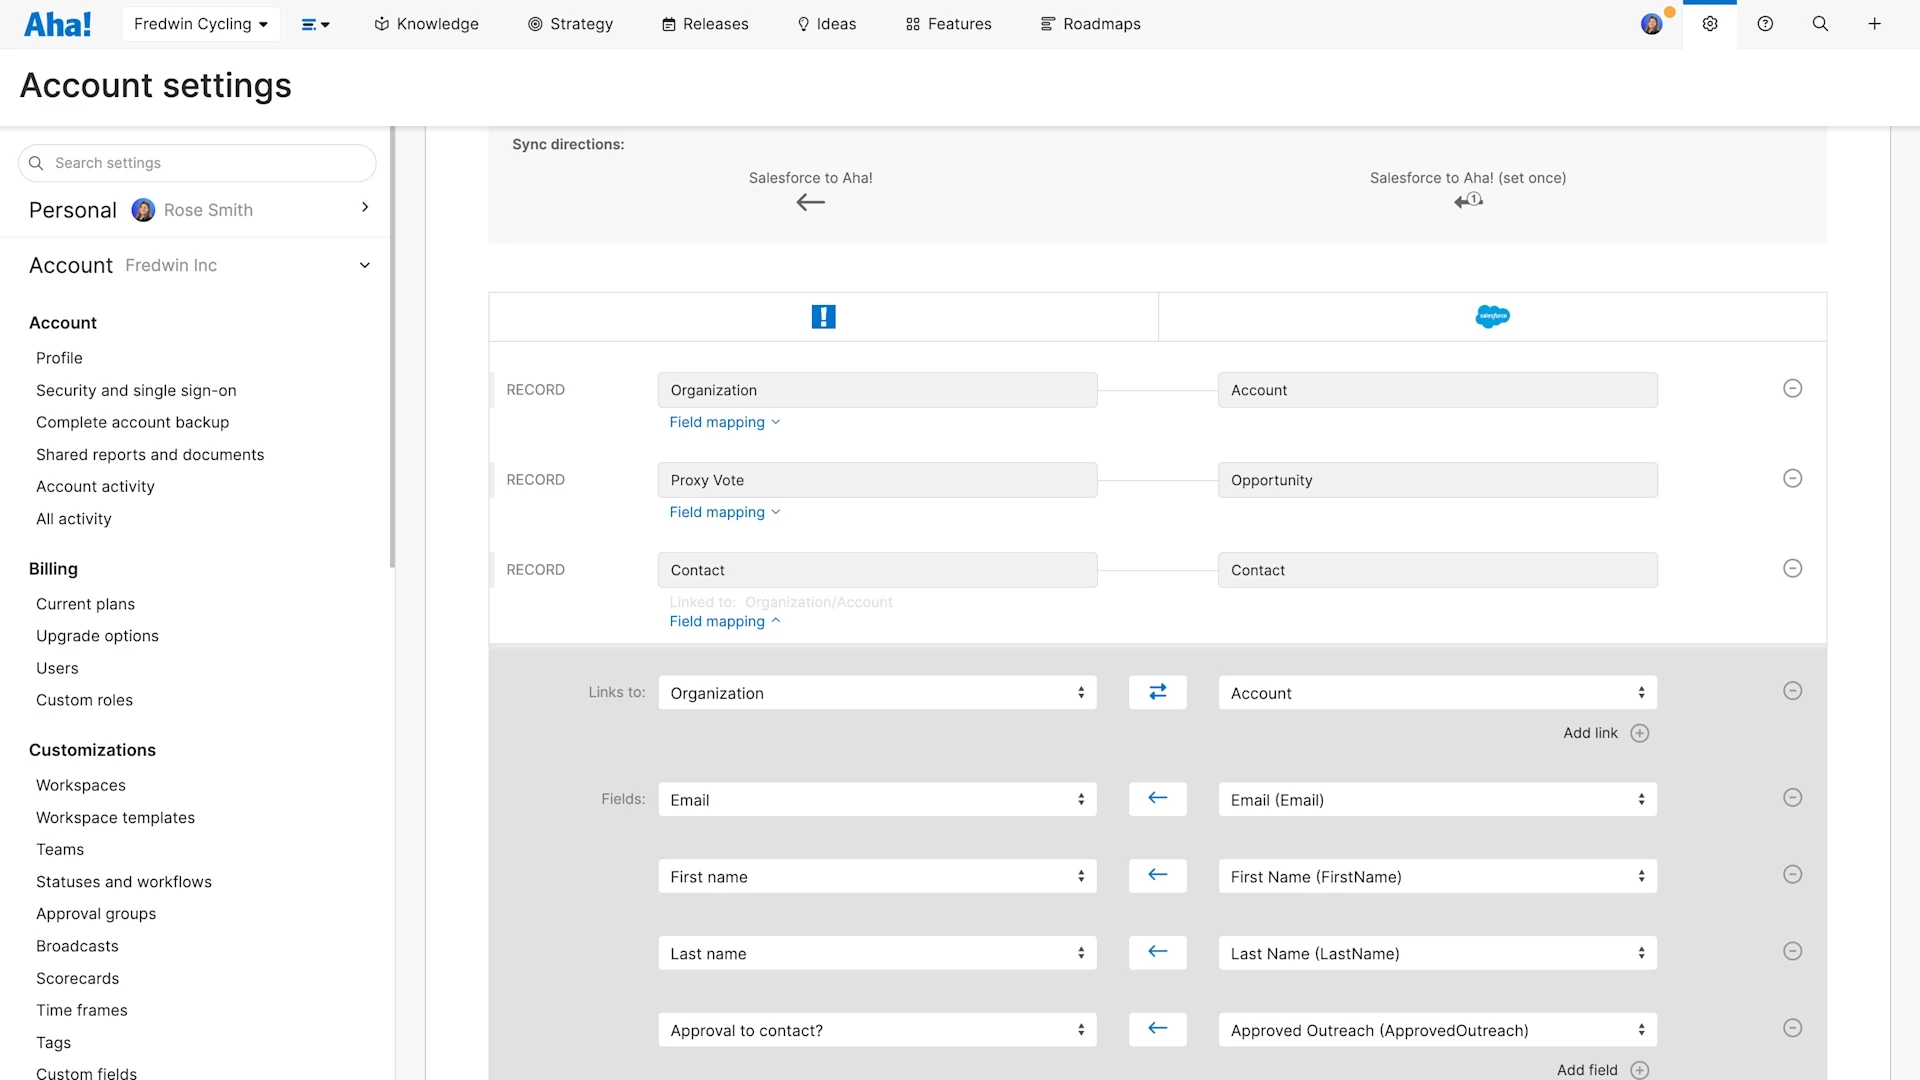The image size is (1920, 1080).
Task: Click the help question mark icon
Action: click(x=1765, y=23)
